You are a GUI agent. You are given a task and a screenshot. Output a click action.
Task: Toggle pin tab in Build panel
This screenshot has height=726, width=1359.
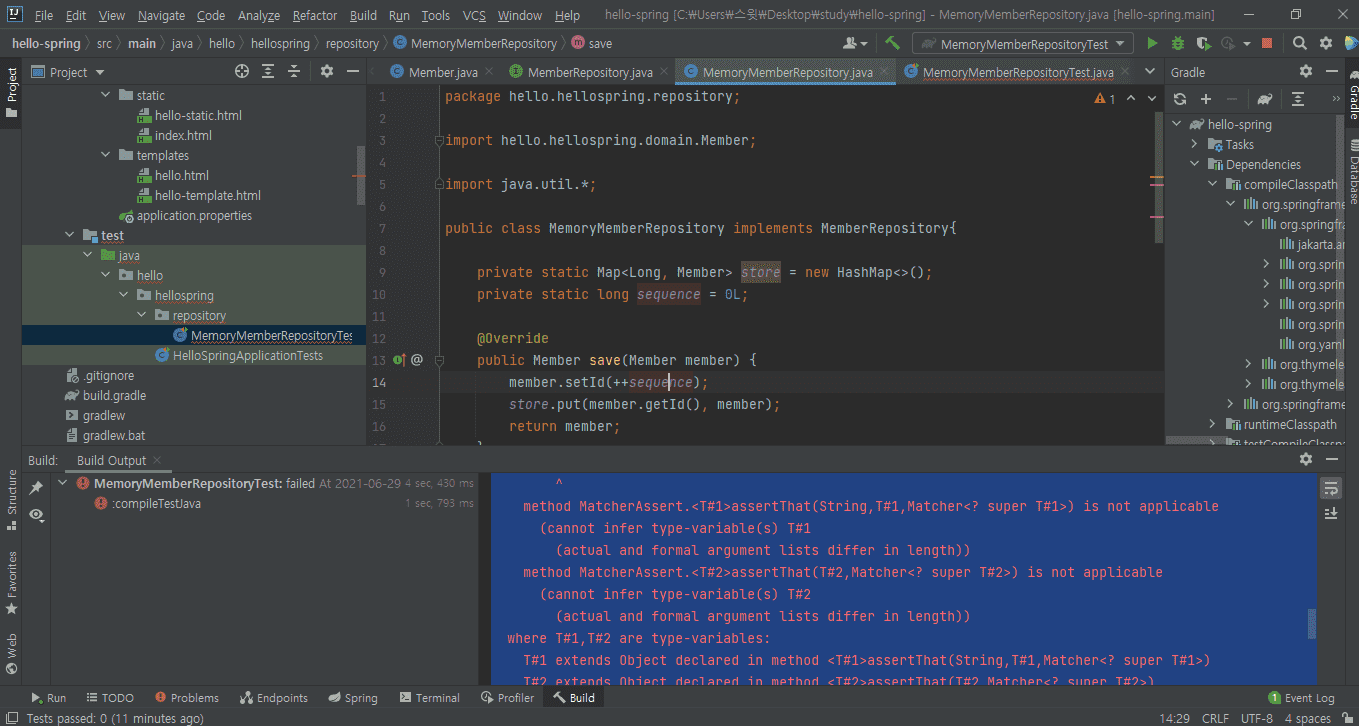tap(37, 488)
